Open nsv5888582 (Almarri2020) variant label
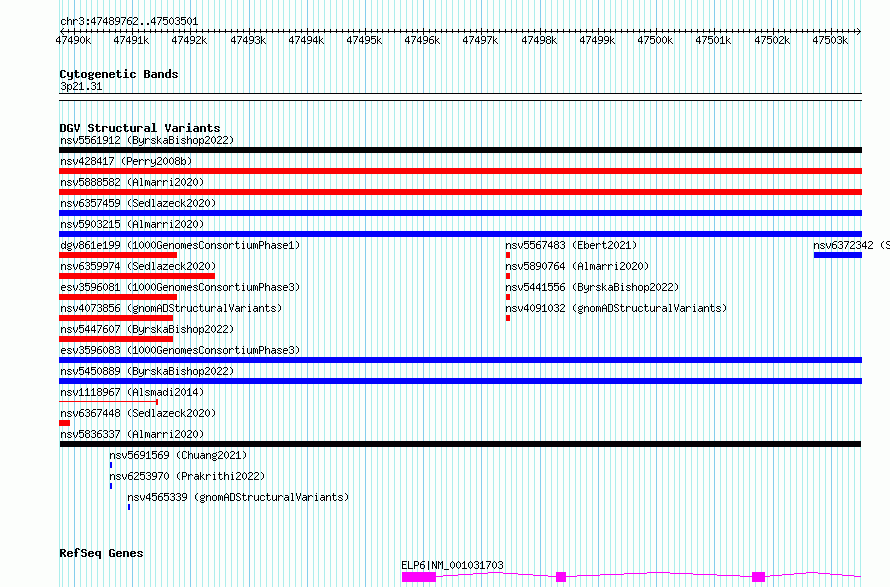Screen dimensions: 890x587 132,182
